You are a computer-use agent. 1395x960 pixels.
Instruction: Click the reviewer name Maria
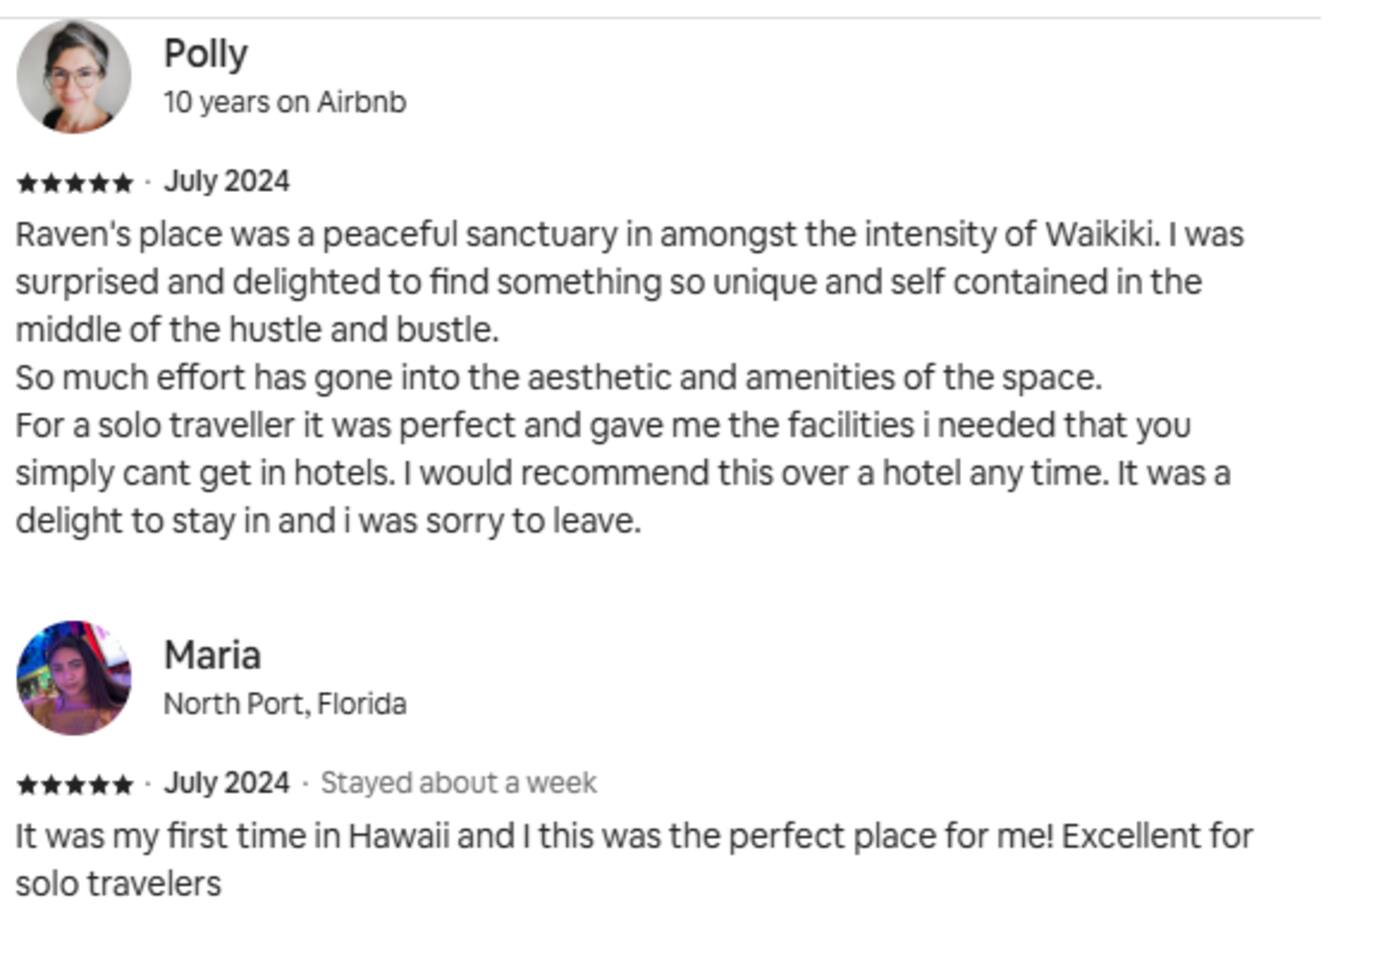(x=212, y=656)
